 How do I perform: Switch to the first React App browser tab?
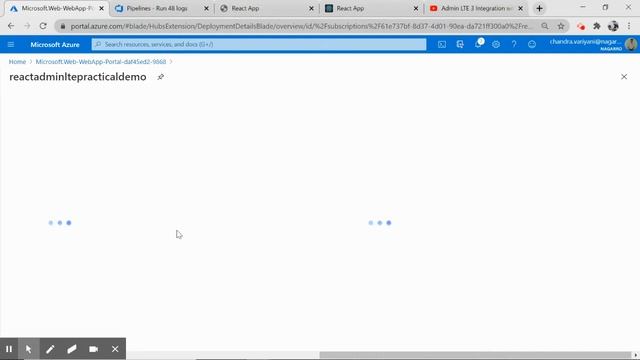point(245,8)
